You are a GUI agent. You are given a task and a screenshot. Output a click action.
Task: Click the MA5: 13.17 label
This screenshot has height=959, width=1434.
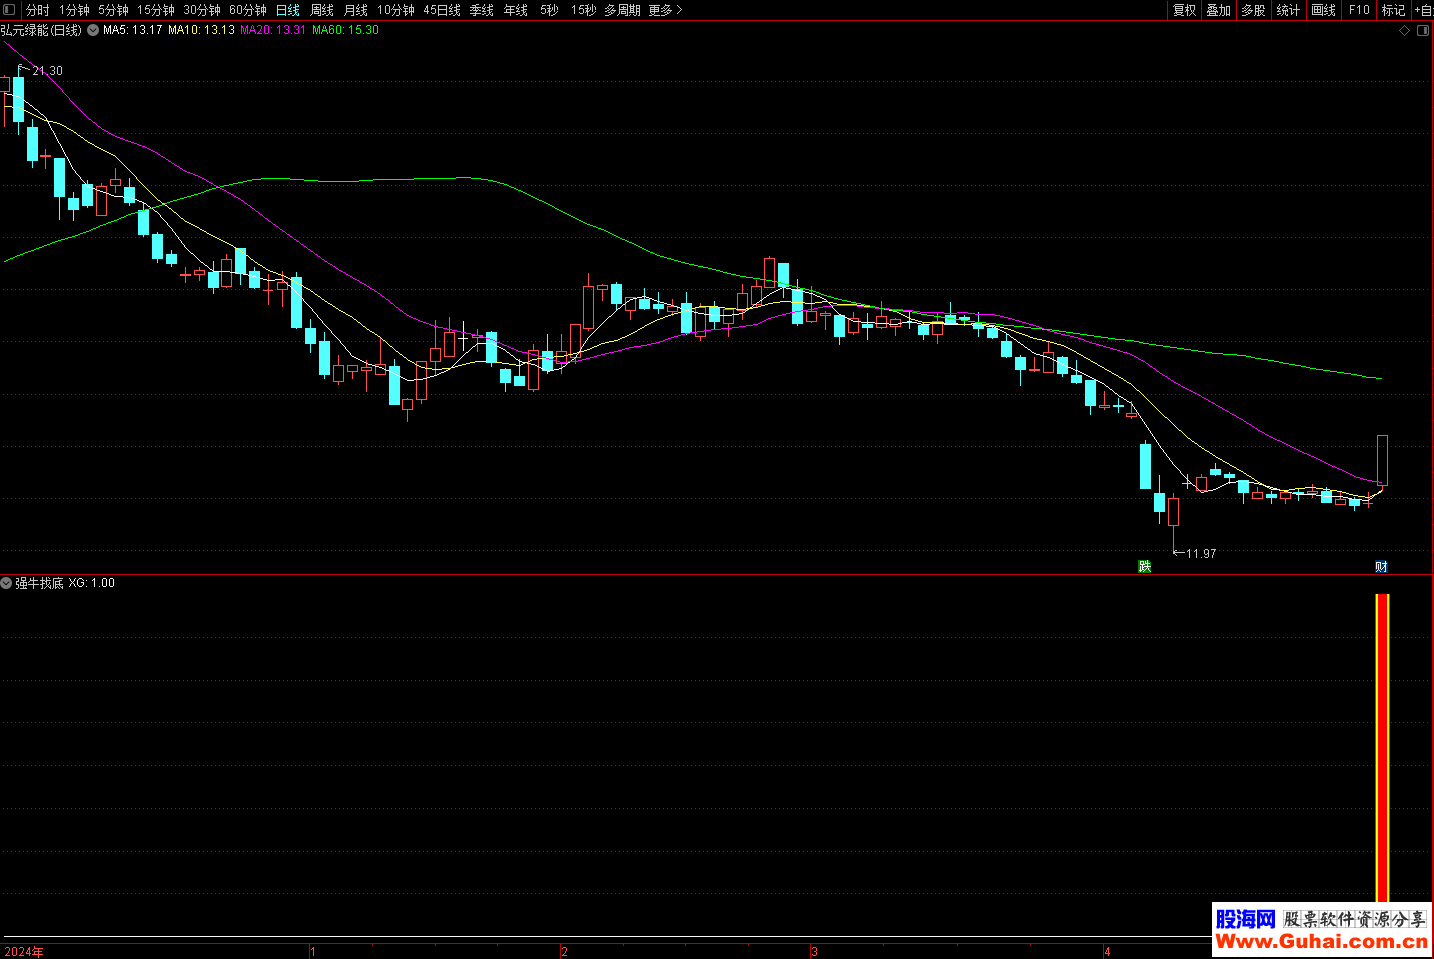(x=132, y=30)
